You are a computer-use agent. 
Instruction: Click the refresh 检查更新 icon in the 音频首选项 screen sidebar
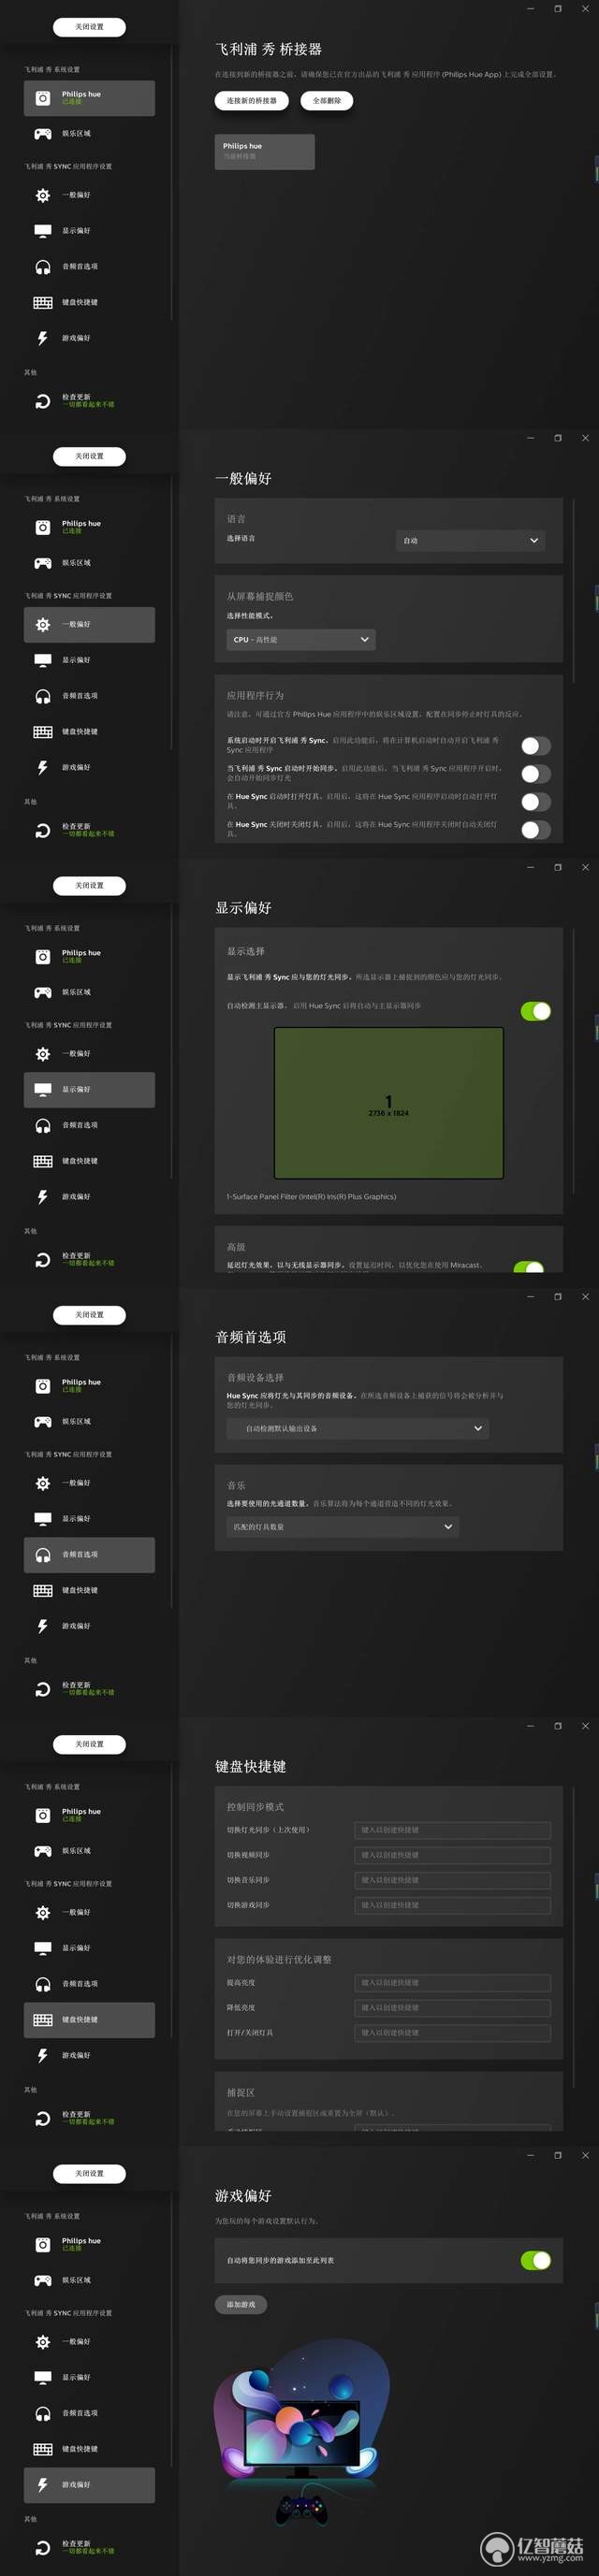pos(43,1689)
